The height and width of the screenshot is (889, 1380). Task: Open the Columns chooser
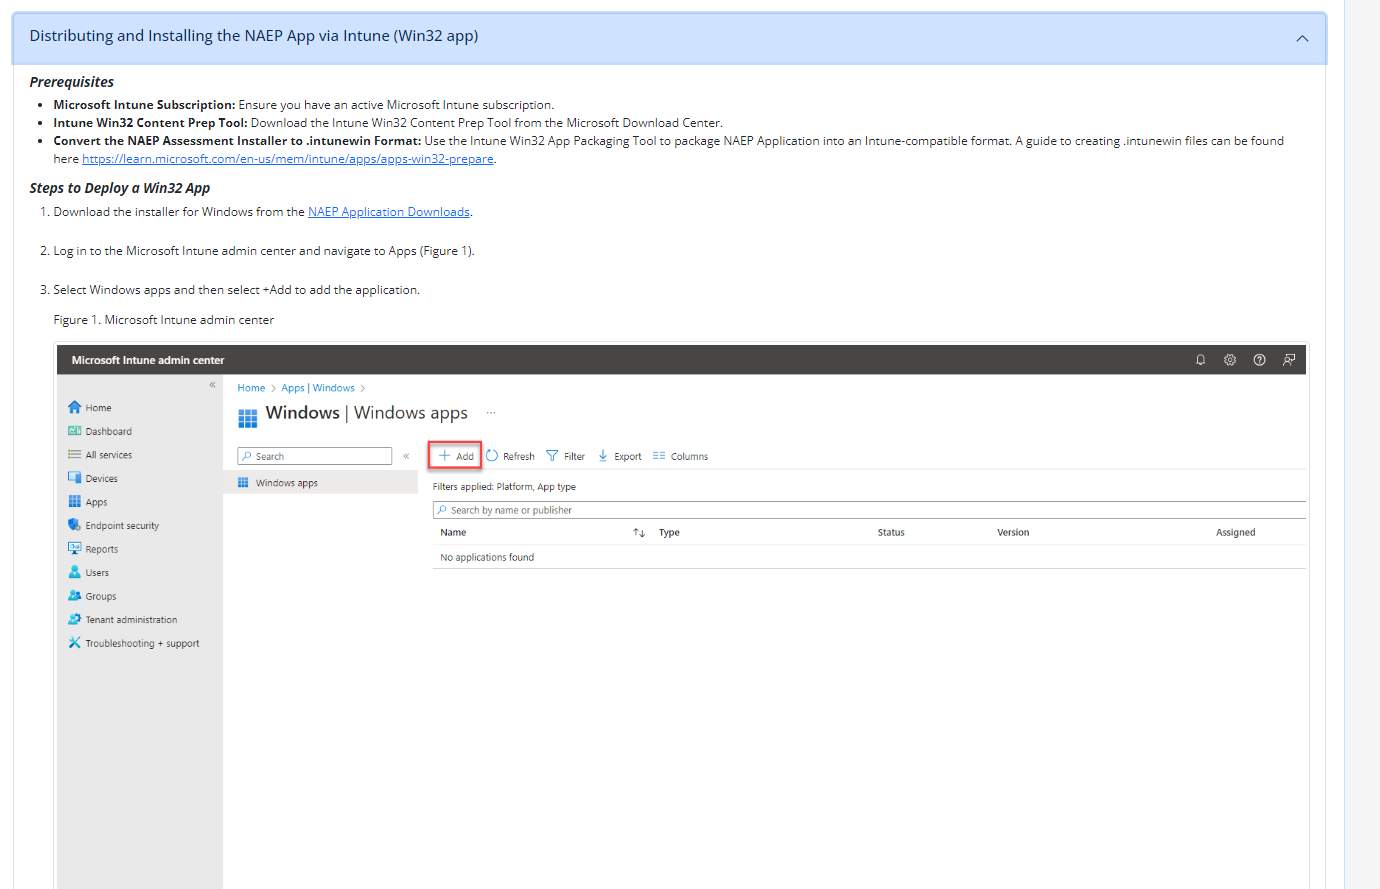[680, 456]
